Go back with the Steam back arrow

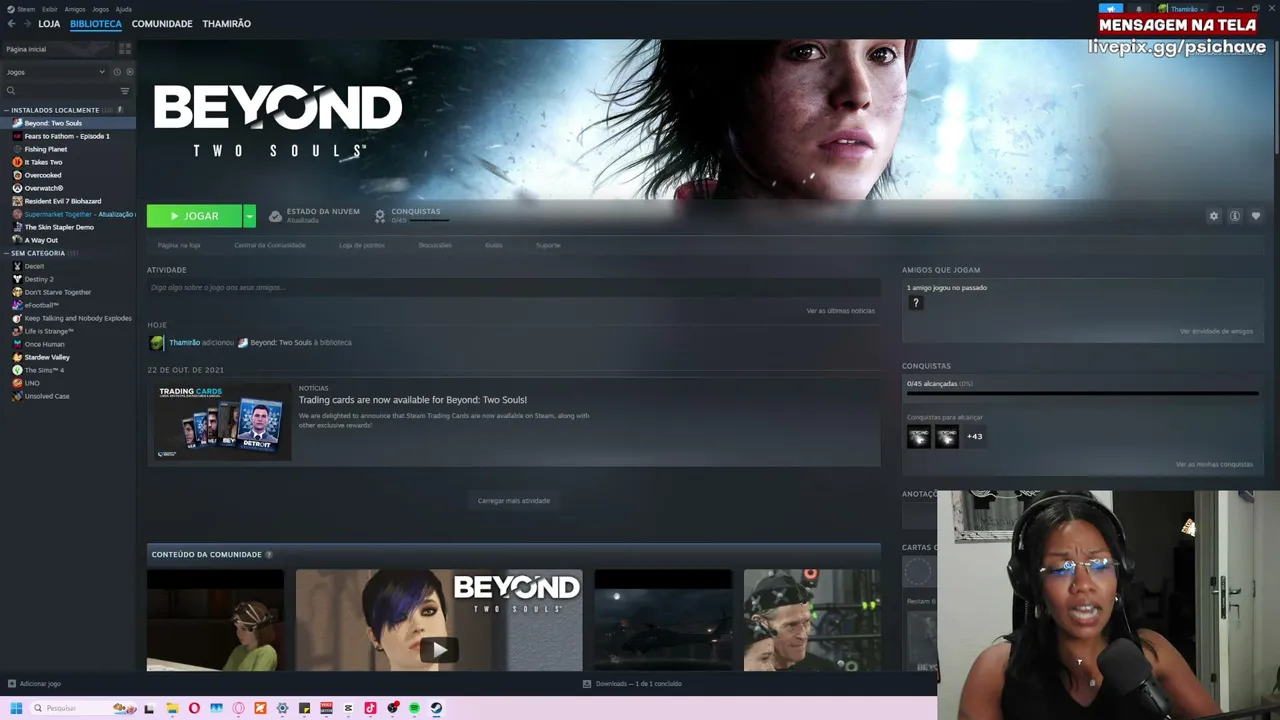click(x=11, y=23)
